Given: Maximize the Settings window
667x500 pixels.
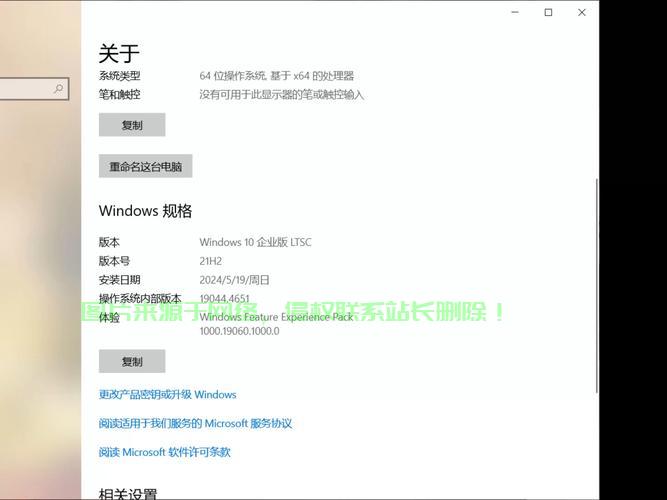Looking at the screenshot, I should pos(548,12).
